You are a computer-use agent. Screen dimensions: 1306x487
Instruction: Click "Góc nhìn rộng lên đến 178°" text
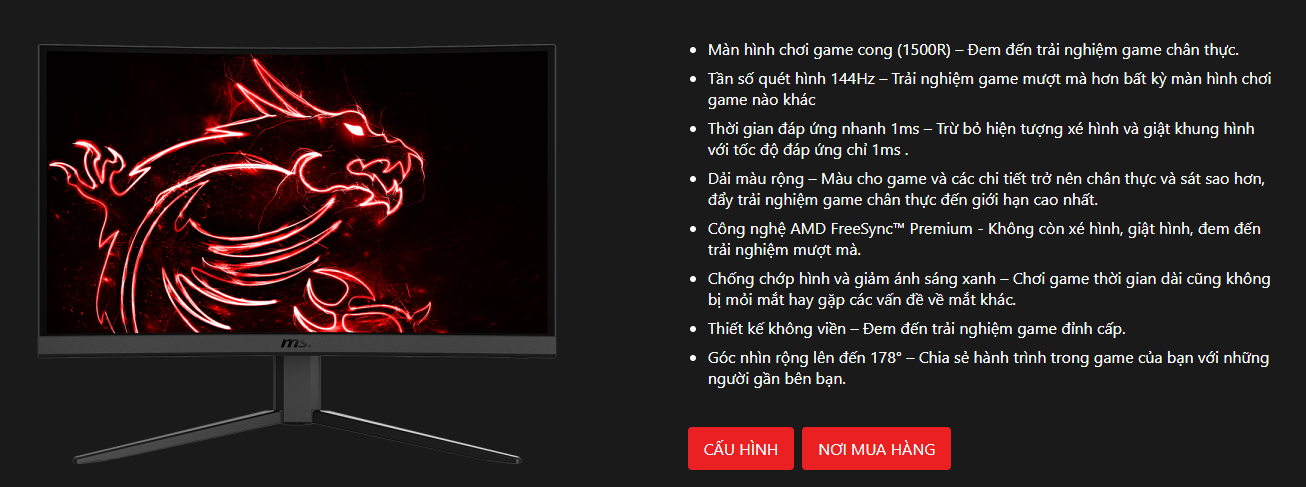[801, 359]
